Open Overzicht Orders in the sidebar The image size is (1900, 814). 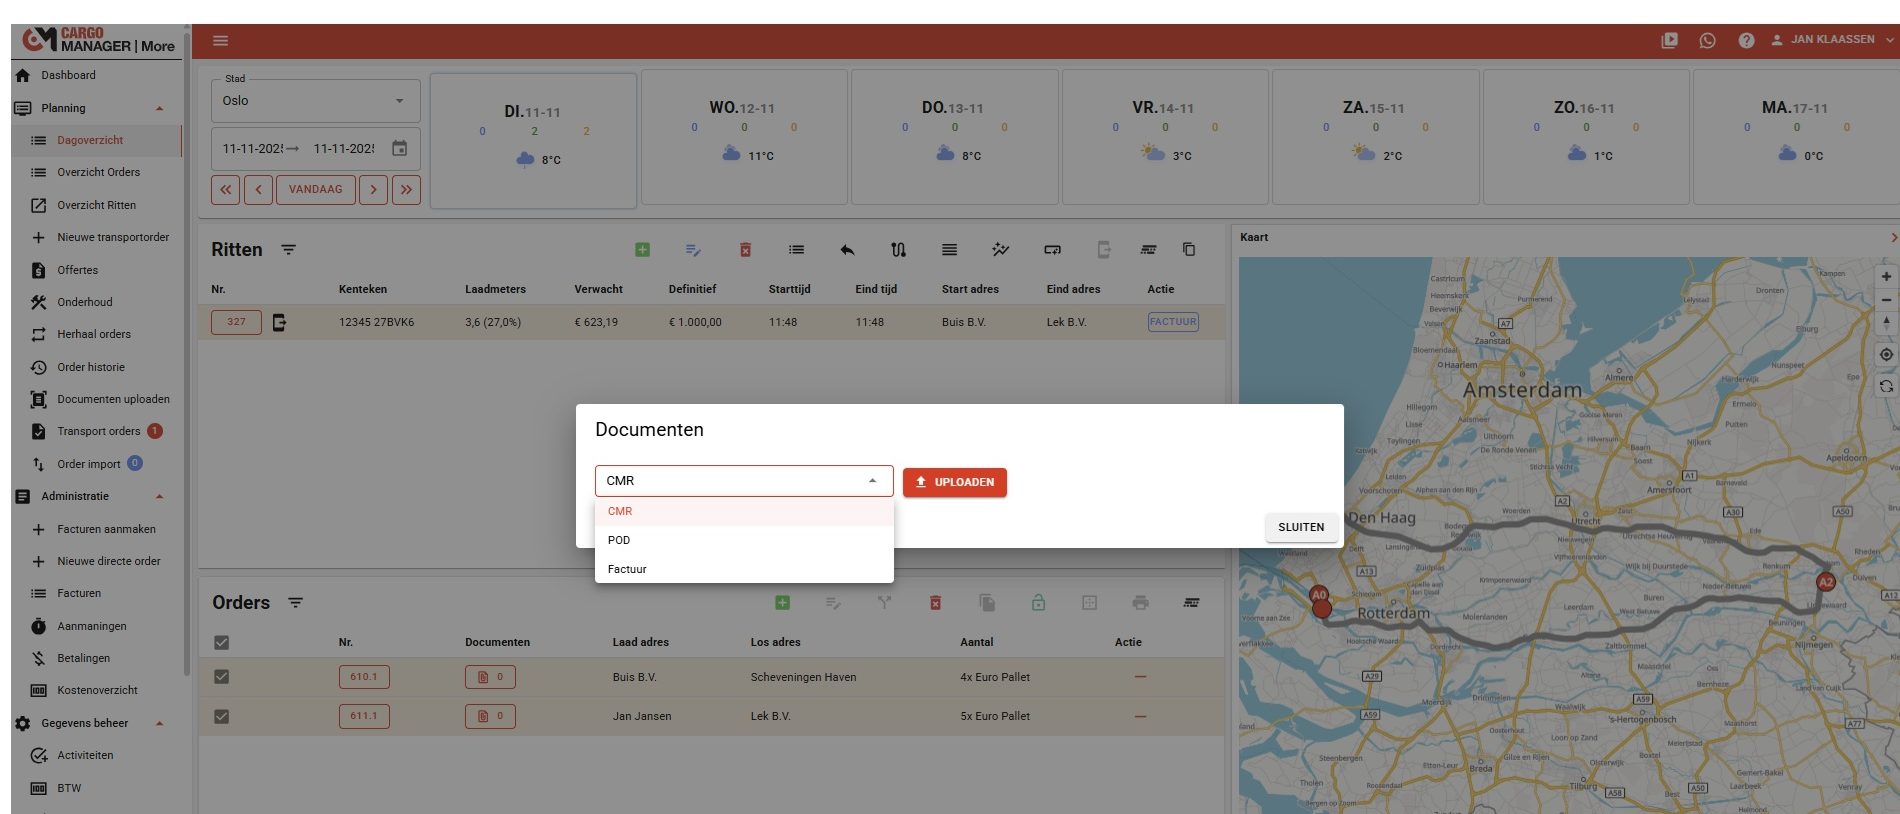point(98,172)
